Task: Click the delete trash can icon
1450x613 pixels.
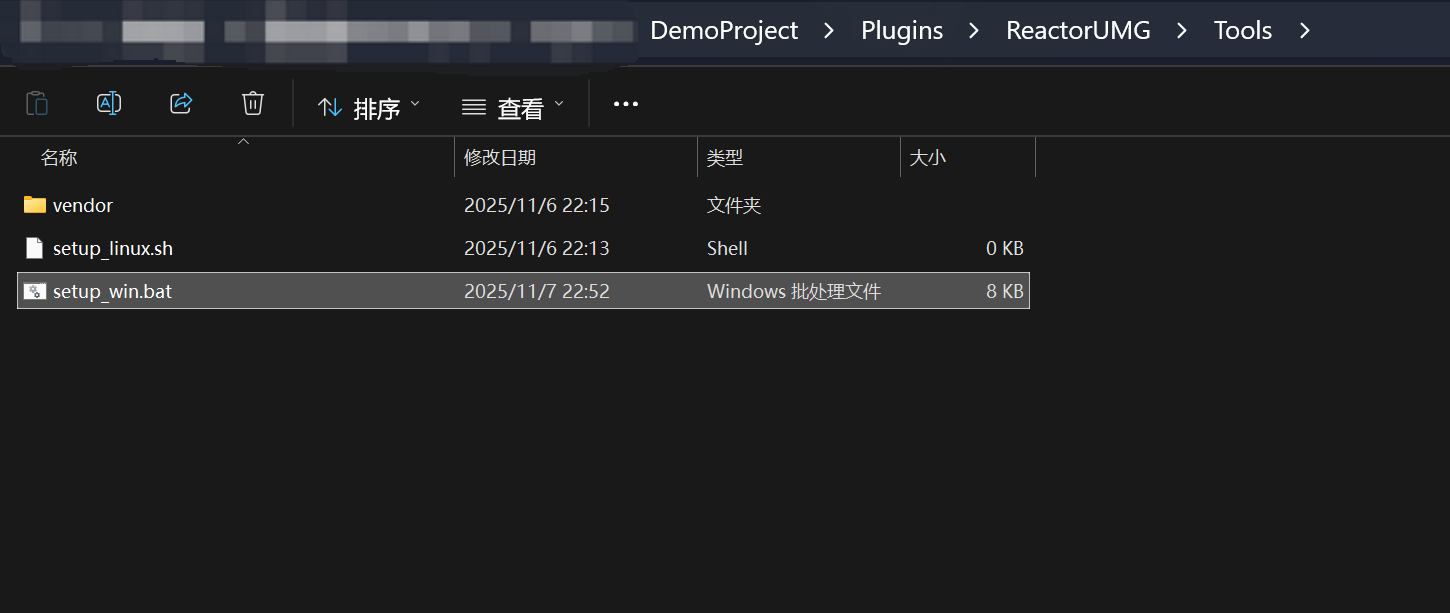Action: (253, 103)
